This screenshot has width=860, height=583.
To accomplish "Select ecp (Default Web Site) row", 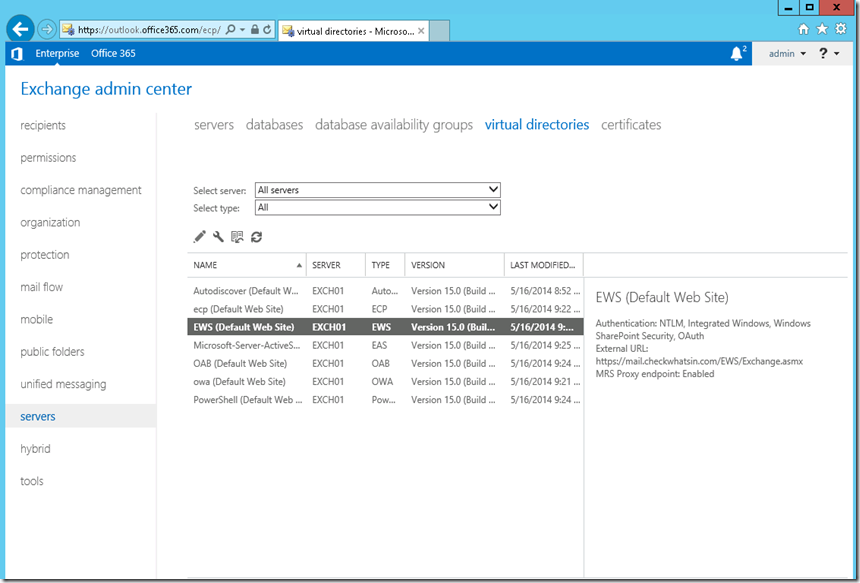I will tap(385, 309).
